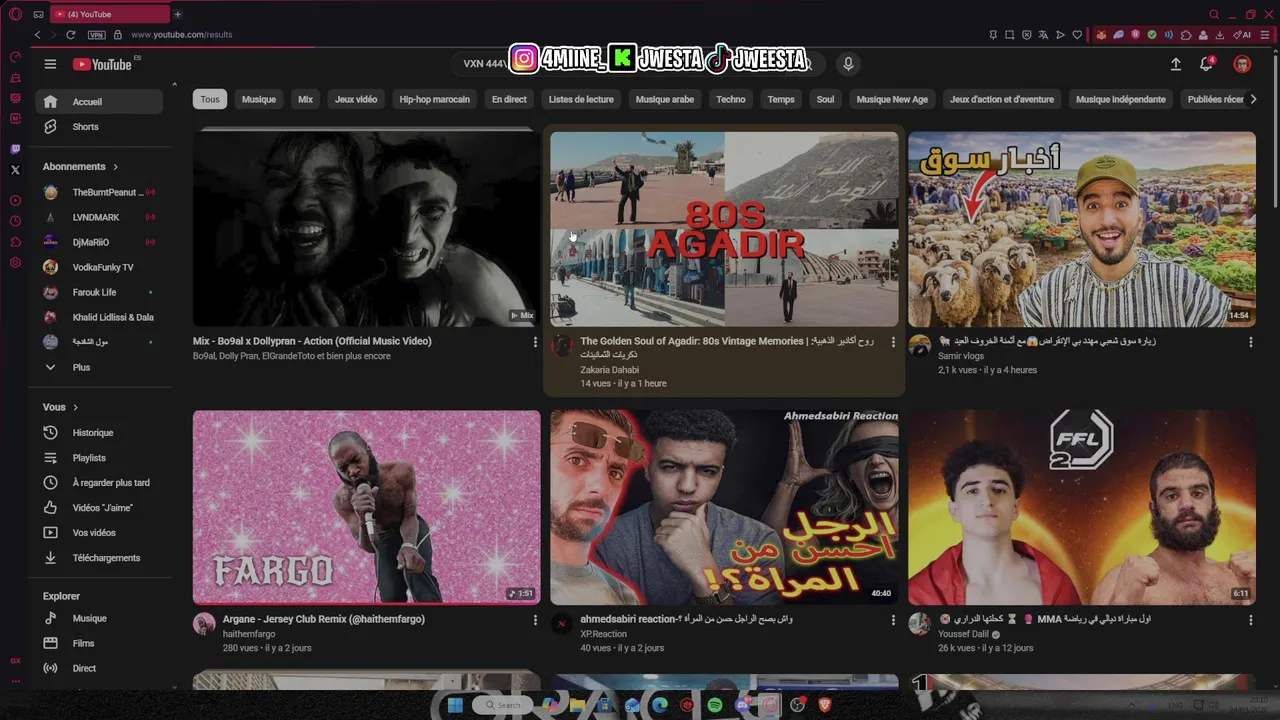Viewport: 1280px width, 720px height.
Task: Open Historique in the sidebar
Action: pos(100,433)
